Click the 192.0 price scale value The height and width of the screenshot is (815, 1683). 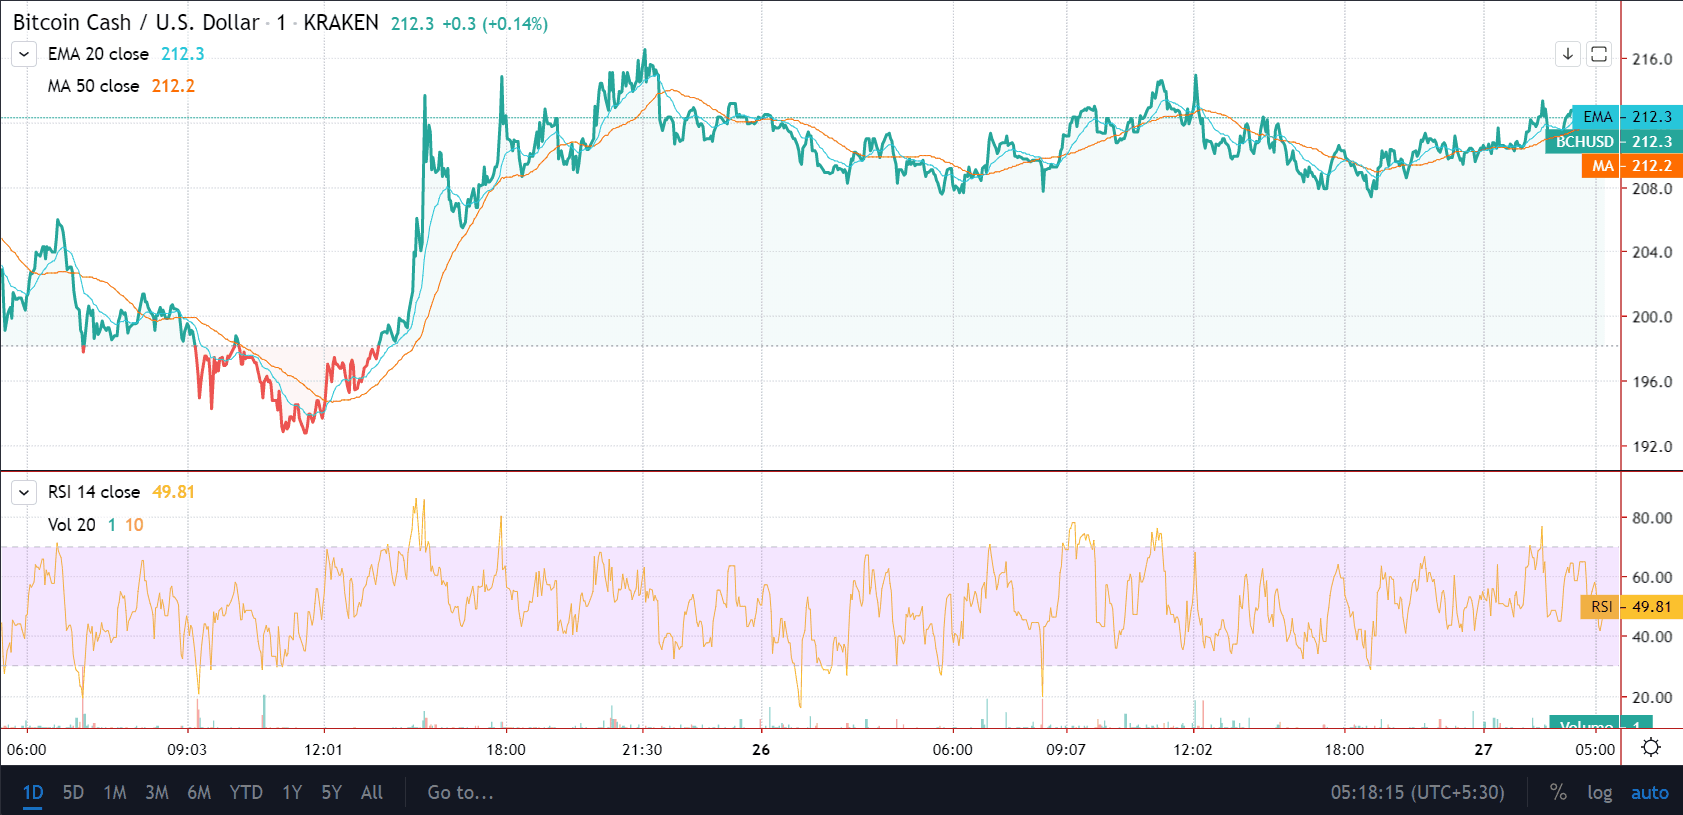tap(1652, 447)
